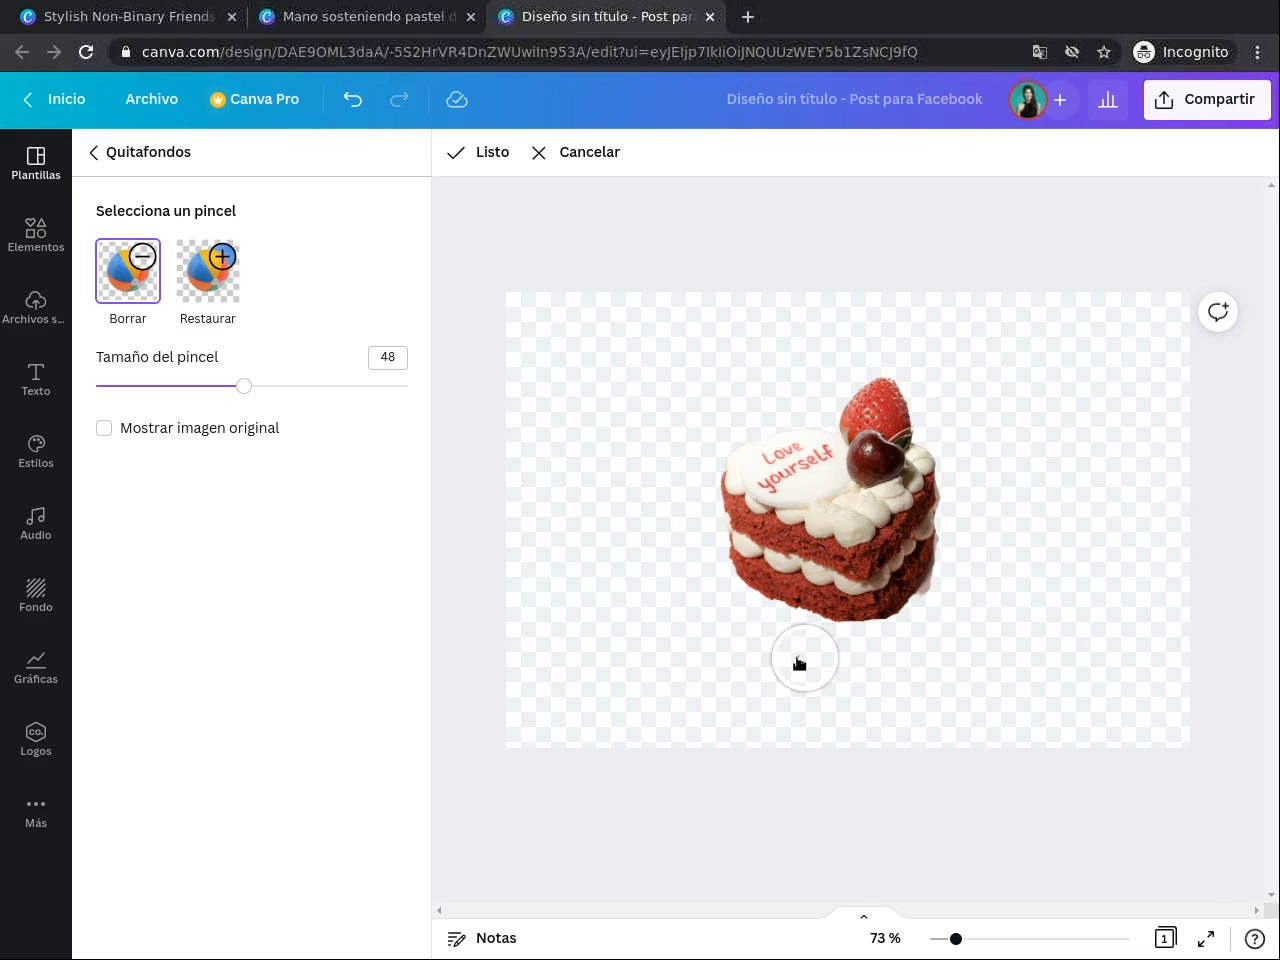The image size is (1280, 960).
Task: Show more sidebar options with Más
Action: pyautogui.click(x=36, y=812)
